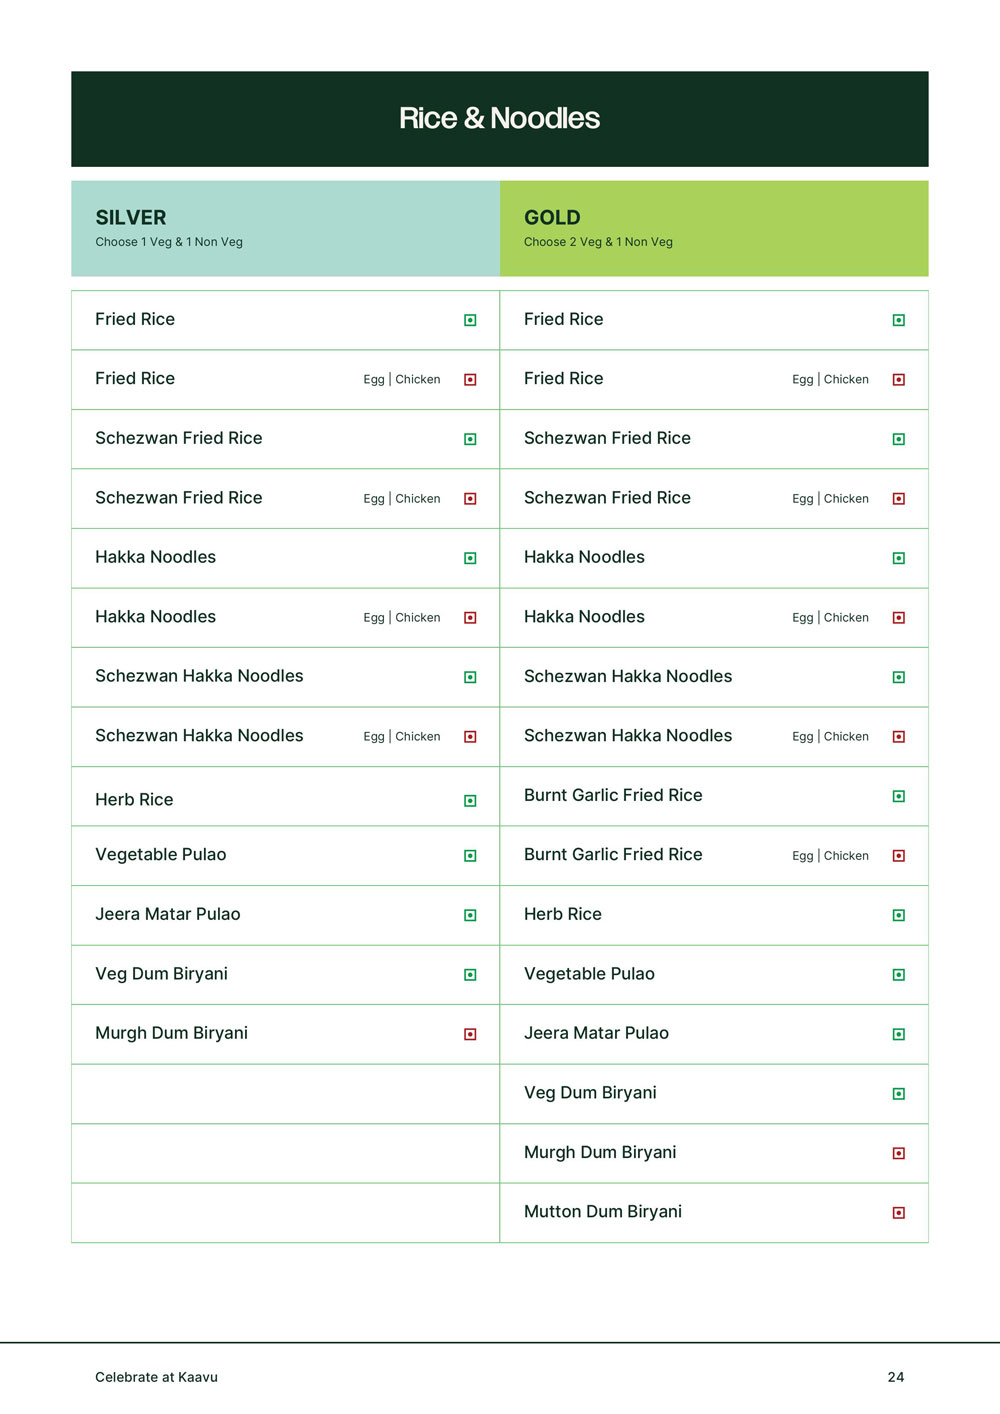The image size is (1000, 1414).
Task: Click the Choose 2 Veg & 1 Non Veg text
Action: click(x=598, y=242)
